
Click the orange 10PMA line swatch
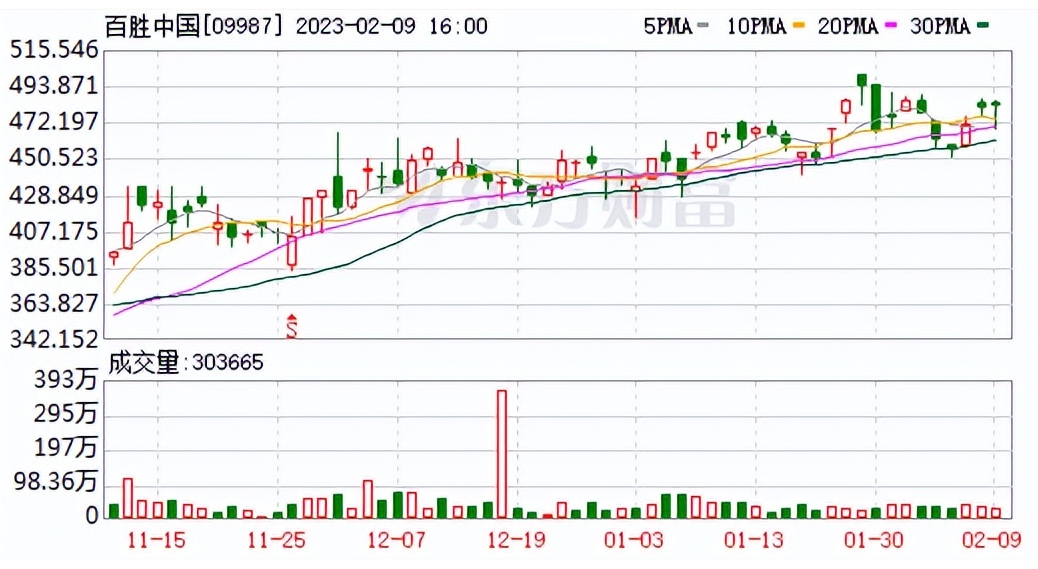798,27
